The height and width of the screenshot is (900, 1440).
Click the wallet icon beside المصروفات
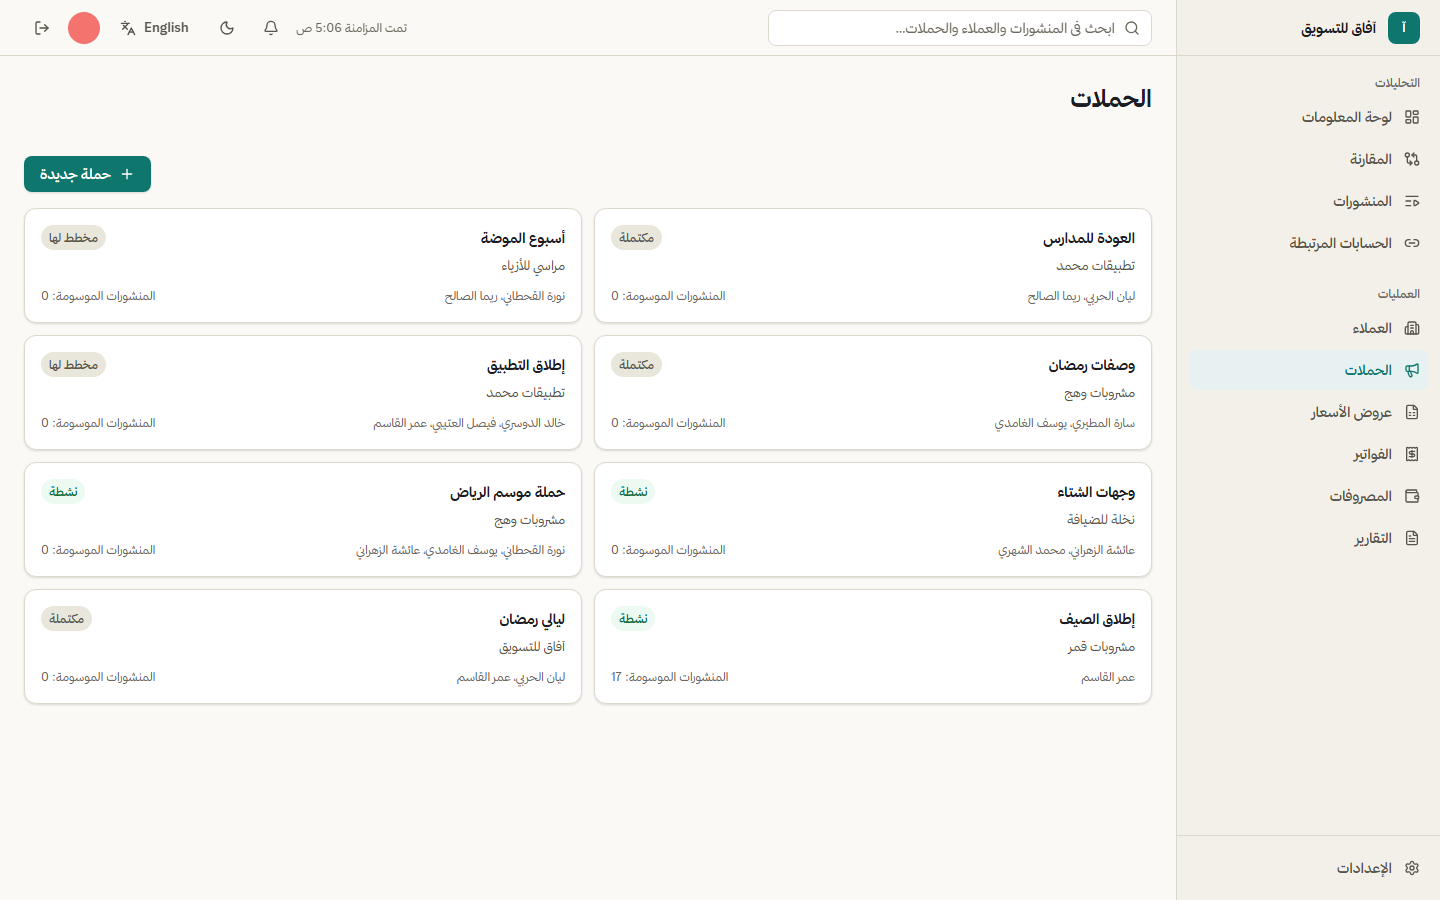point(1412,496)
